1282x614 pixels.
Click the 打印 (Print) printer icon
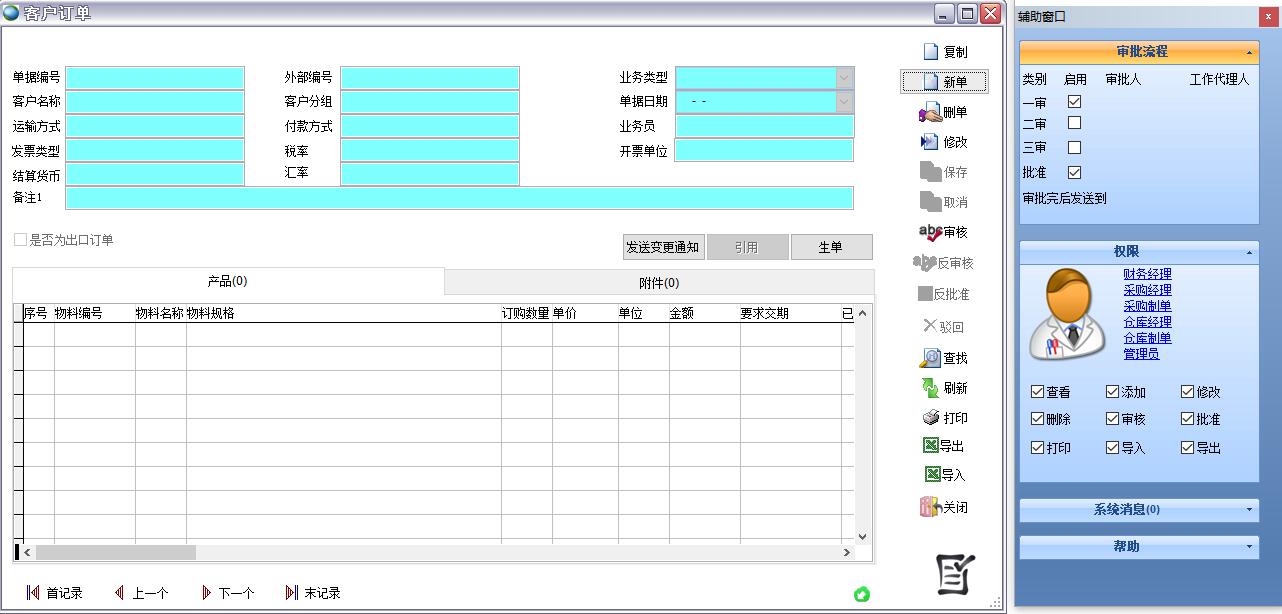(x=930, y=418)
